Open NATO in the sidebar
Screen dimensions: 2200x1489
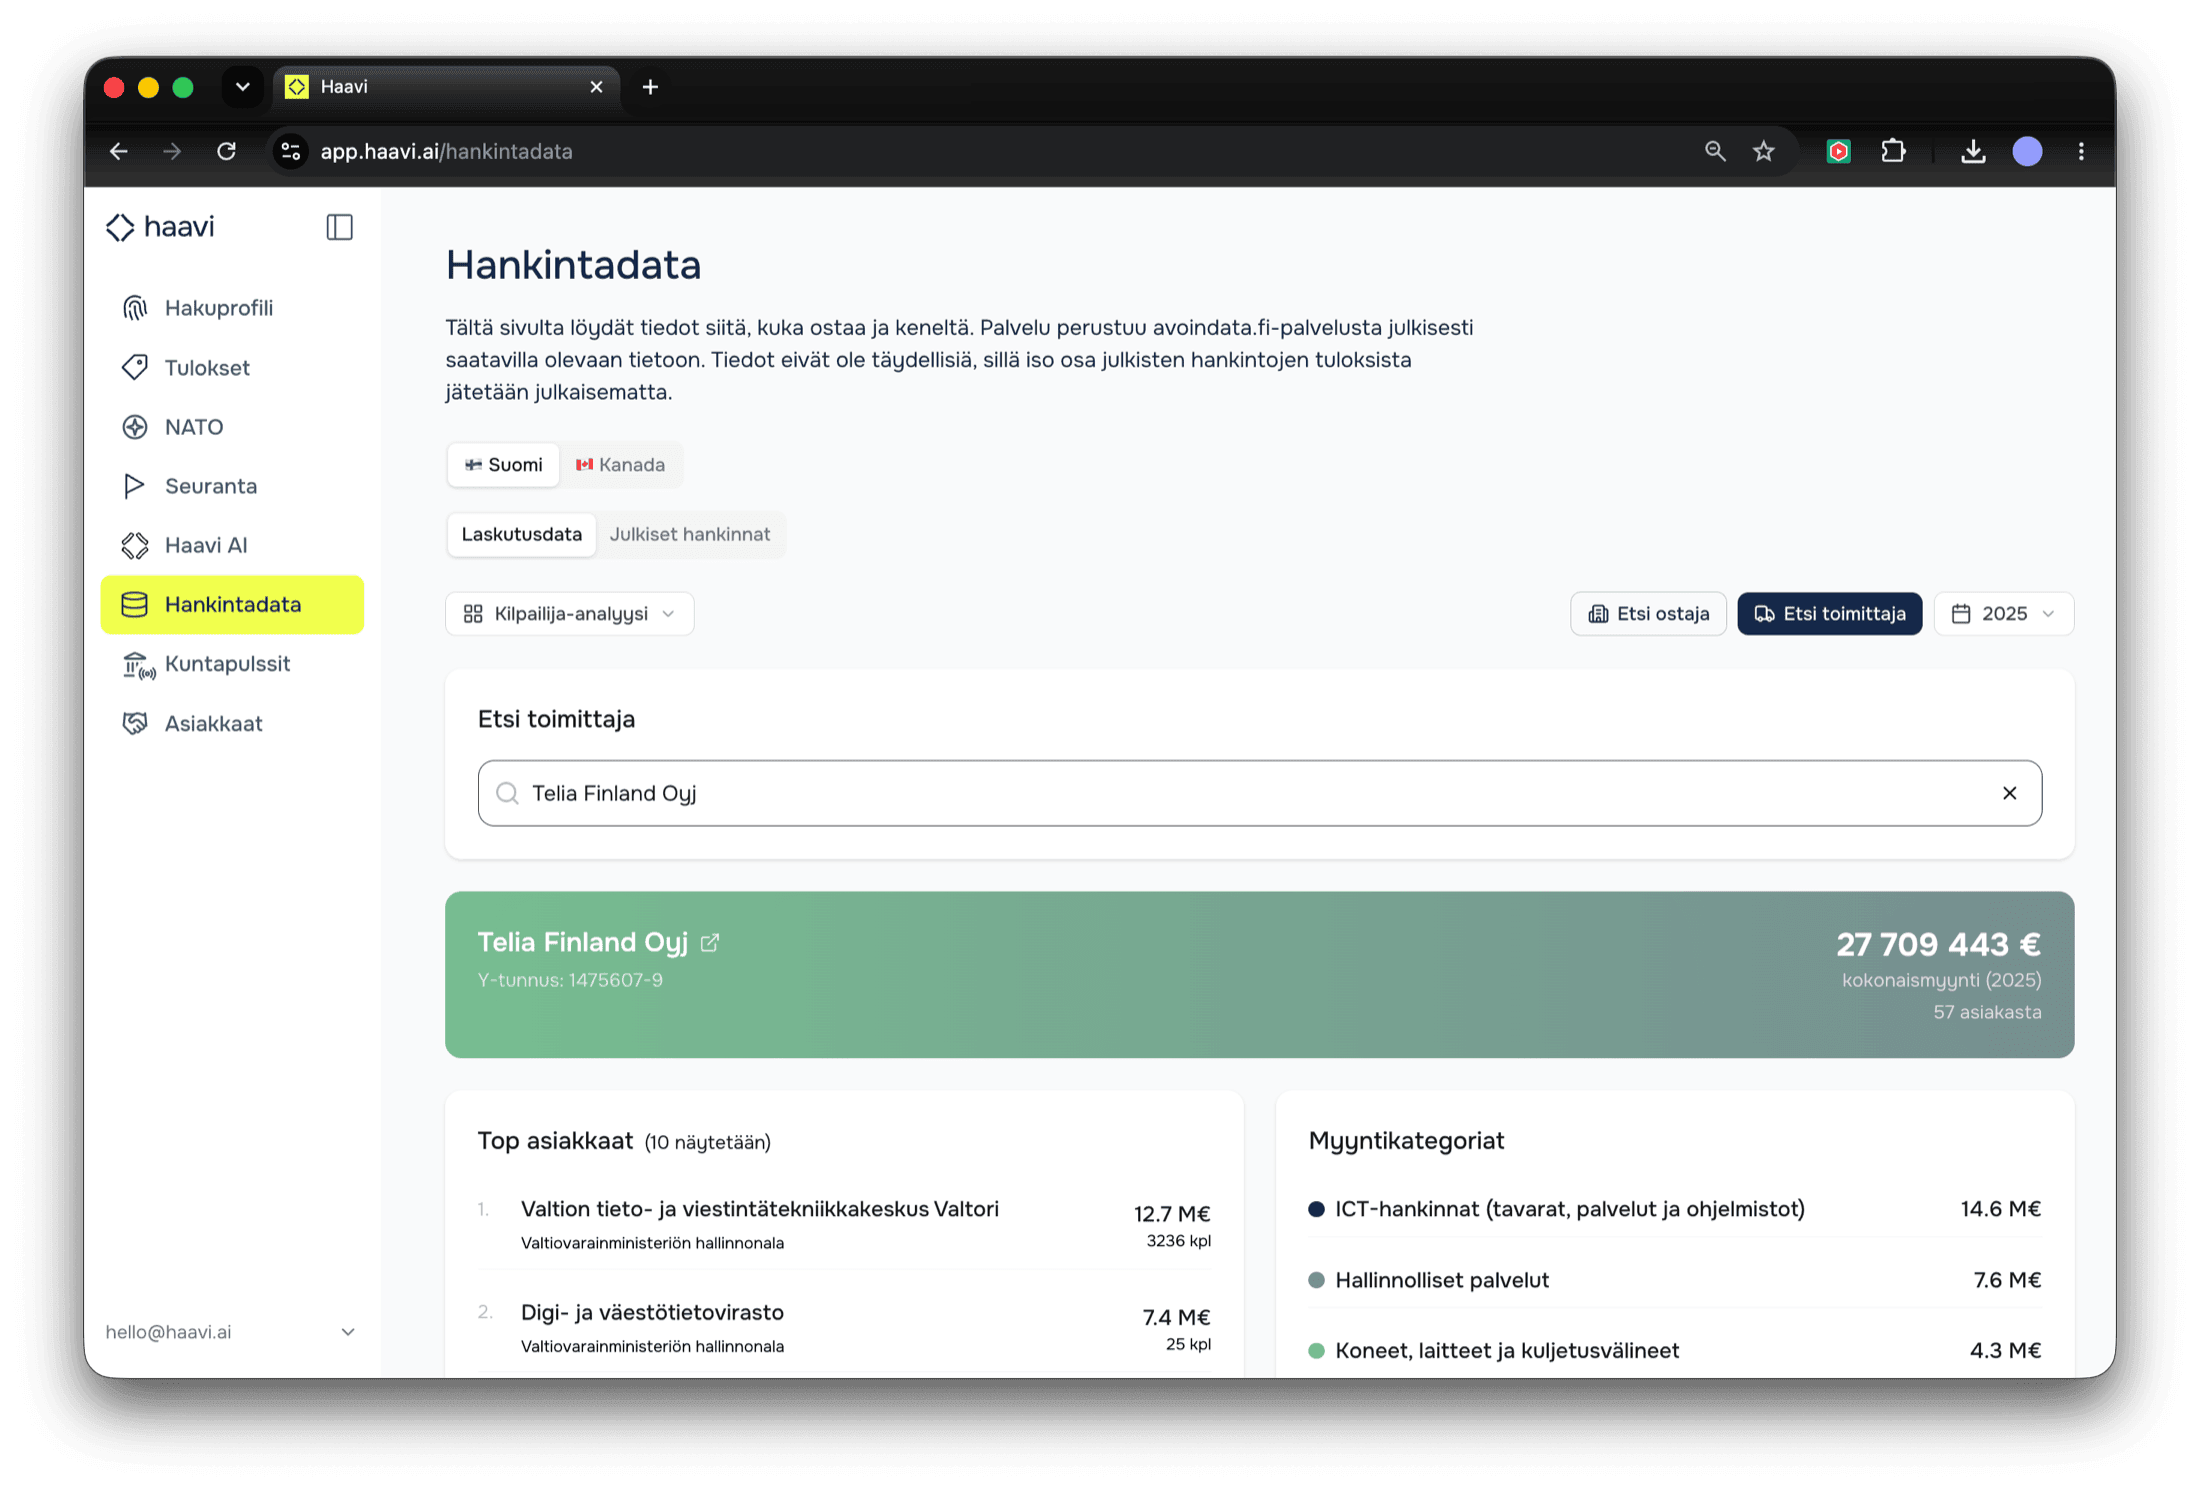[231, 427]
